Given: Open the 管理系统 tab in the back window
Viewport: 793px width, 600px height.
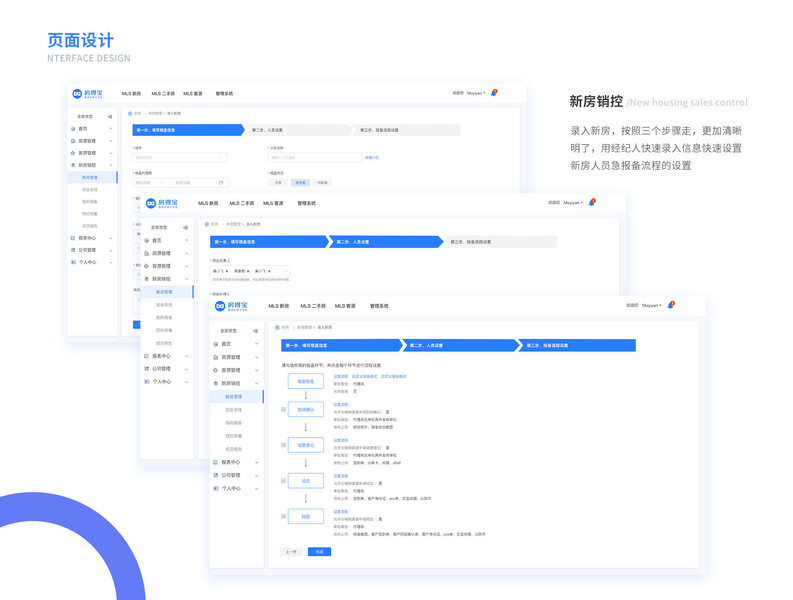Looking at the screenshot, I should (x=224, y=94).
